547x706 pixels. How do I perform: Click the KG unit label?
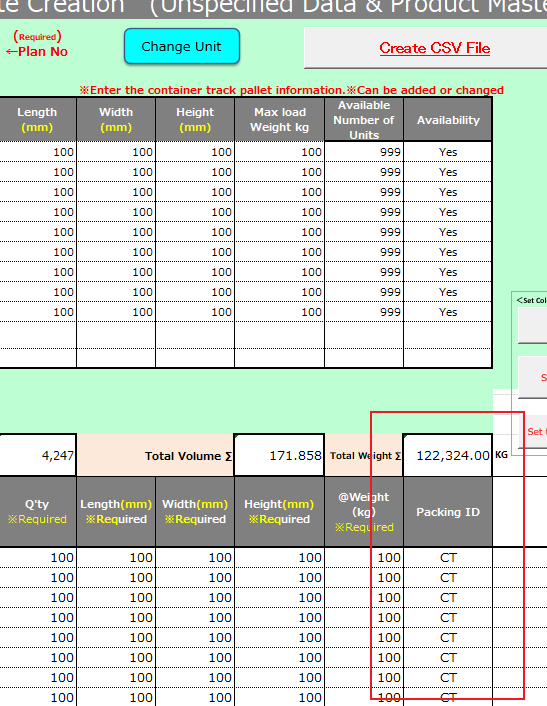pyautogui.click(x=502, y=455)
